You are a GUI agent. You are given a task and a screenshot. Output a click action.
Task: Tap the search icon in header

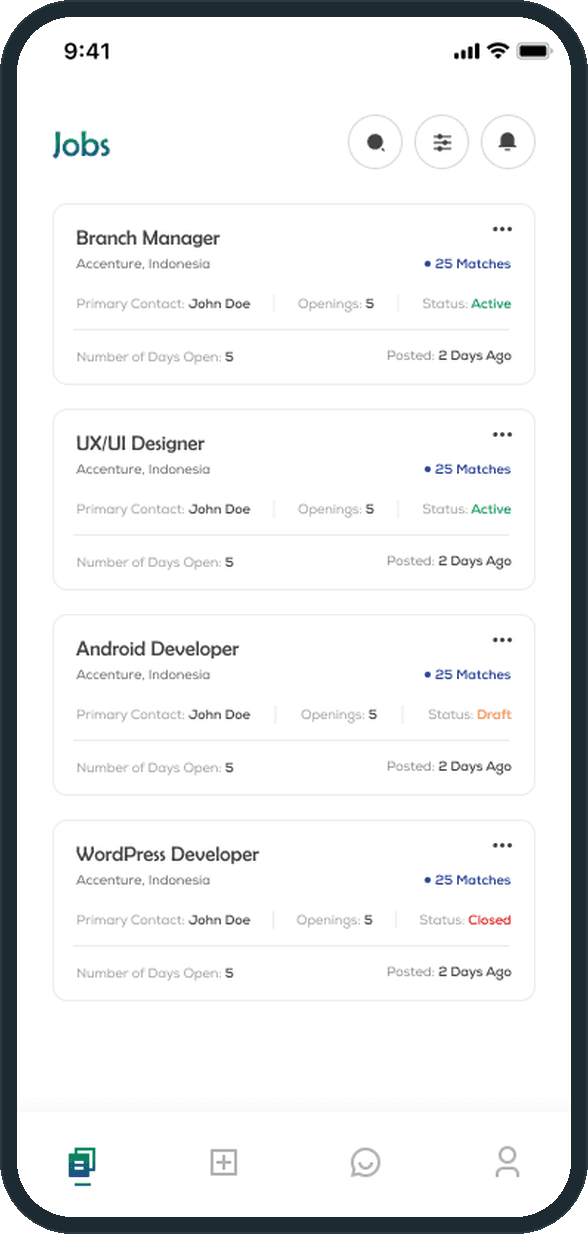(x=375, y=143)
